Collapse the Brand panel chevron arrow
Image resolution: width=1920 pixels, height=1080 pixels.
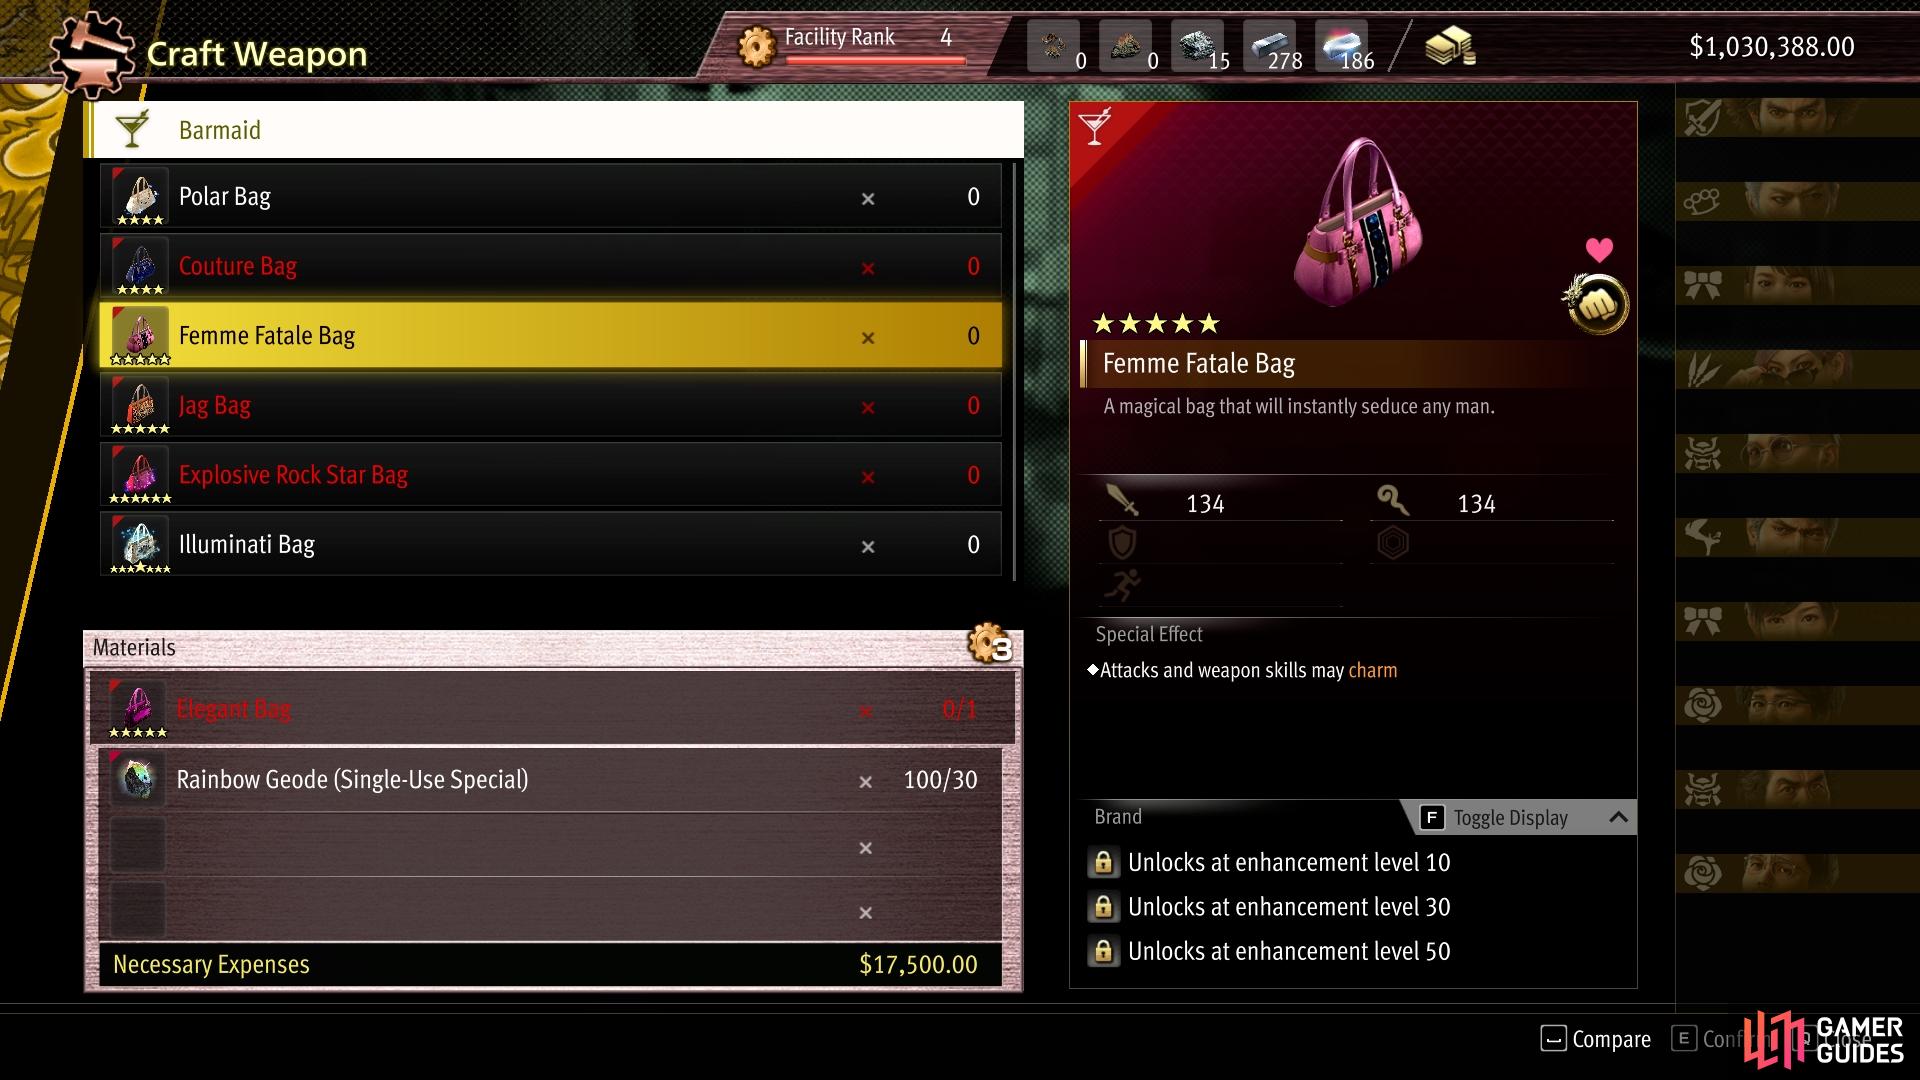point(1618,817)
